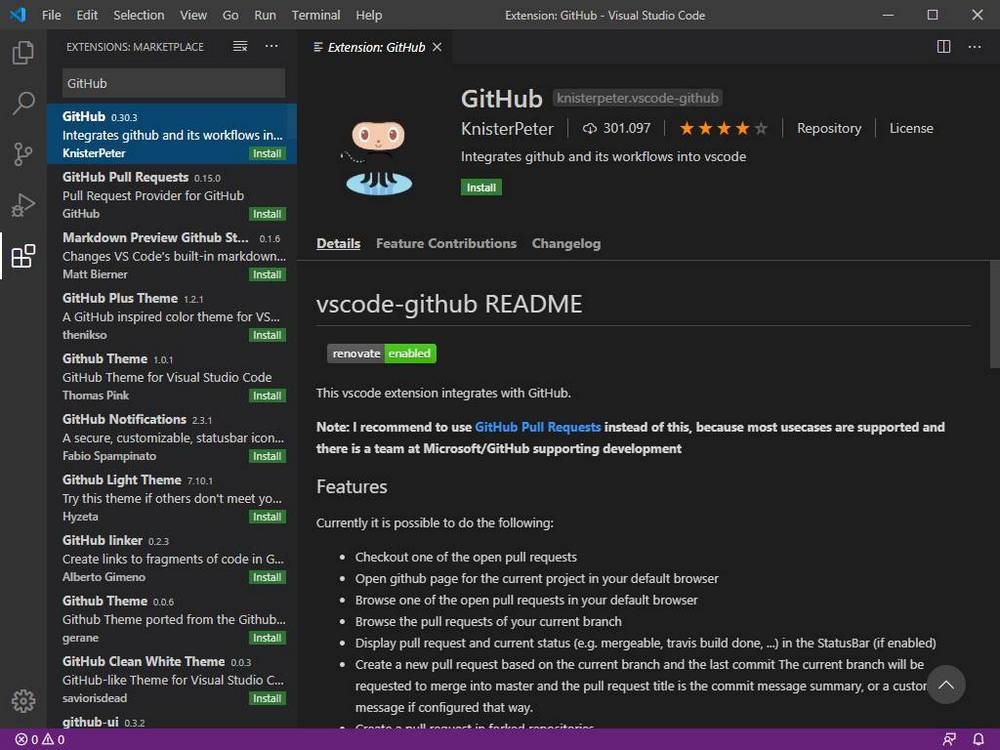
Task: Select the Extension: GitHub editor tab
Action: pyautogui.click(x=375, y=47)
